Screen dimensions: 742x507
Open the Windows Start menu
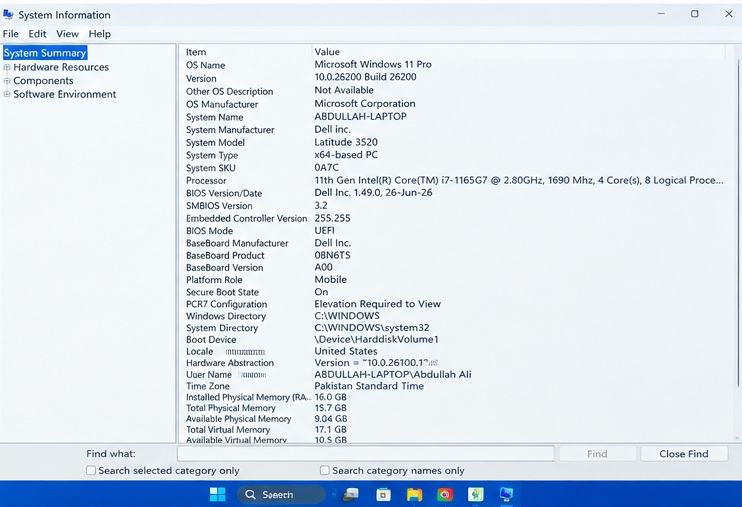click(x=218, y=494)
